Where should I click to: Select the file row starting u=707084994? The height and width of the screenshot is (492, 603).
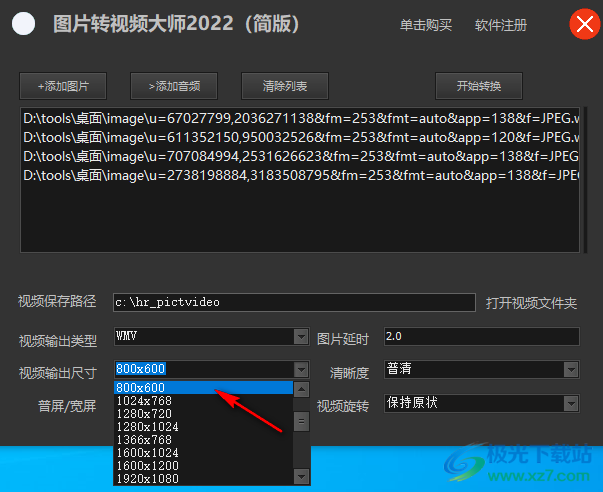click(x=300, y=157)
